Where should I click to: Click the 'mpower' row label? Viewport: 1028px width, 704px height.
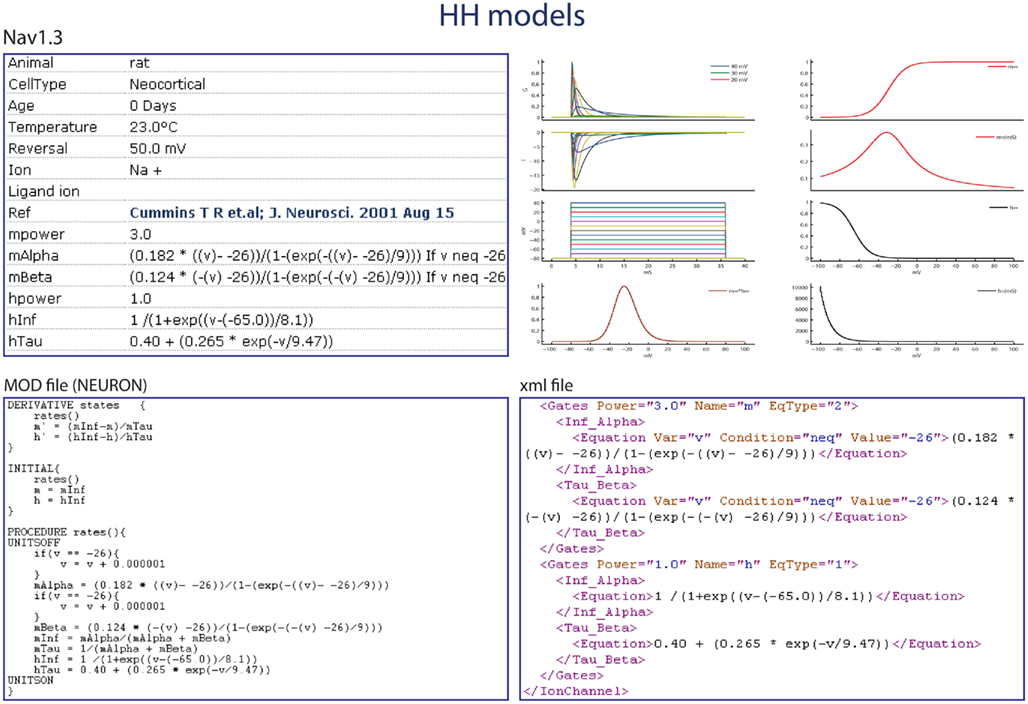coord(36,235)
